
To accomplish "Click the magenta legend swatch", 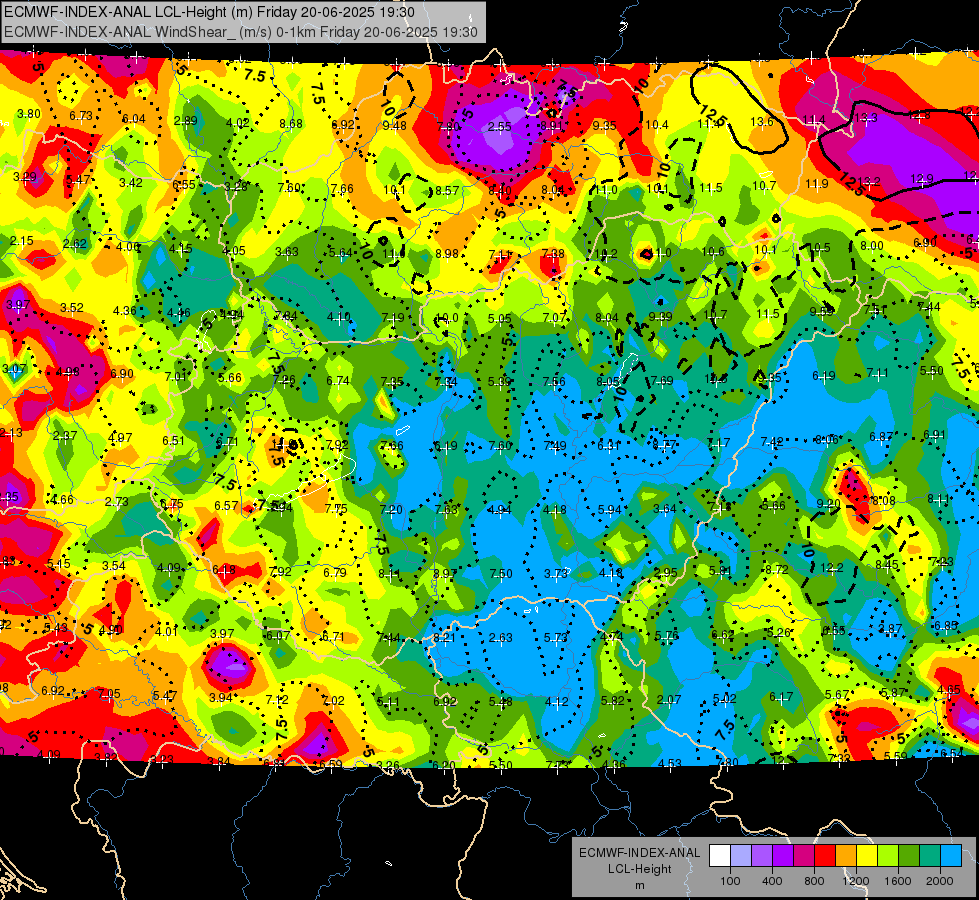I will pos(804,856).
